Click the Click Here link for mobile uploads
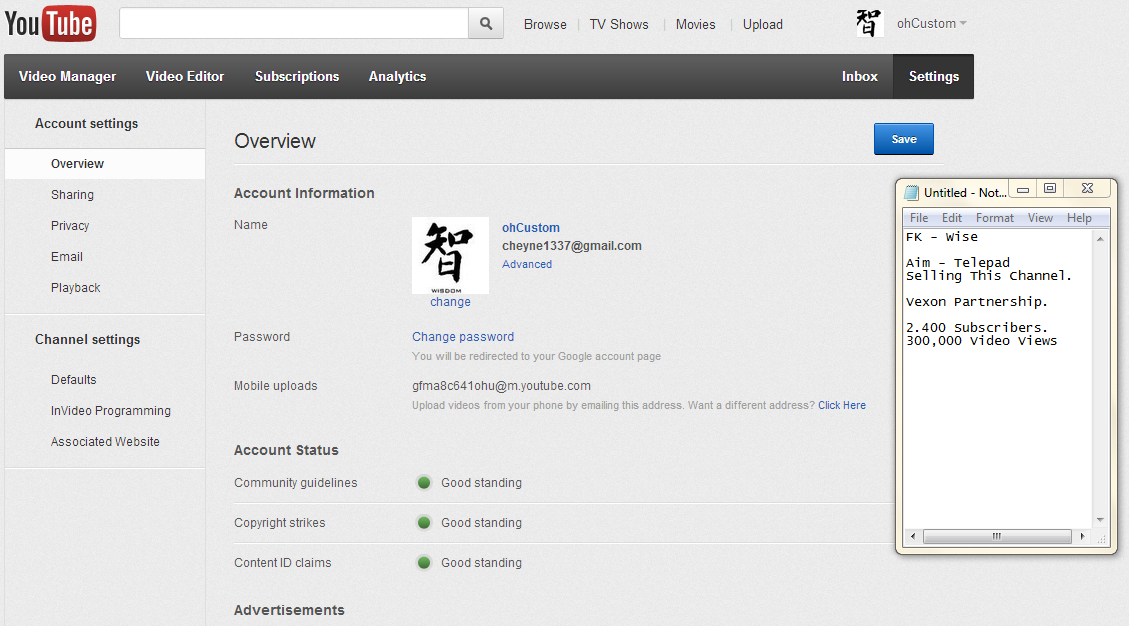This screenshot has width=1129, height=626. [x=842, y=406]
